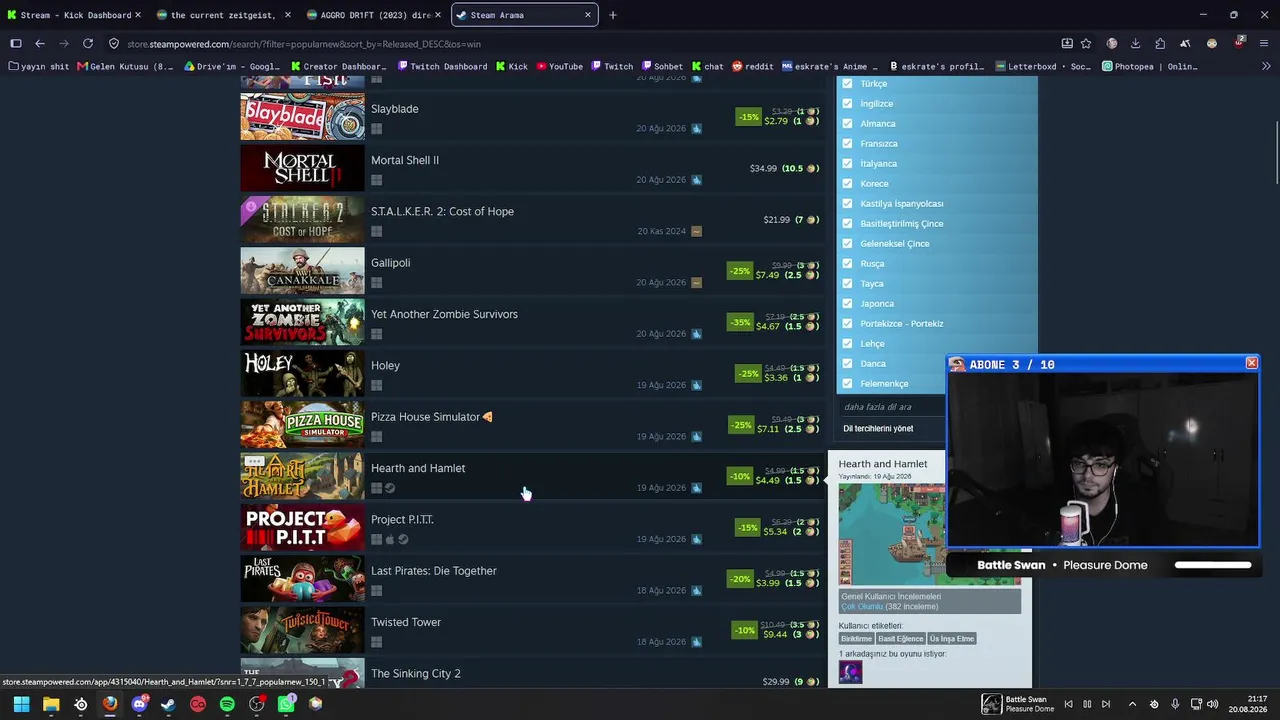The image size is (1280, 720).
Task: Open the Letterboxd bookmark
Action: pyautogui.click(x=1044, y=67)
